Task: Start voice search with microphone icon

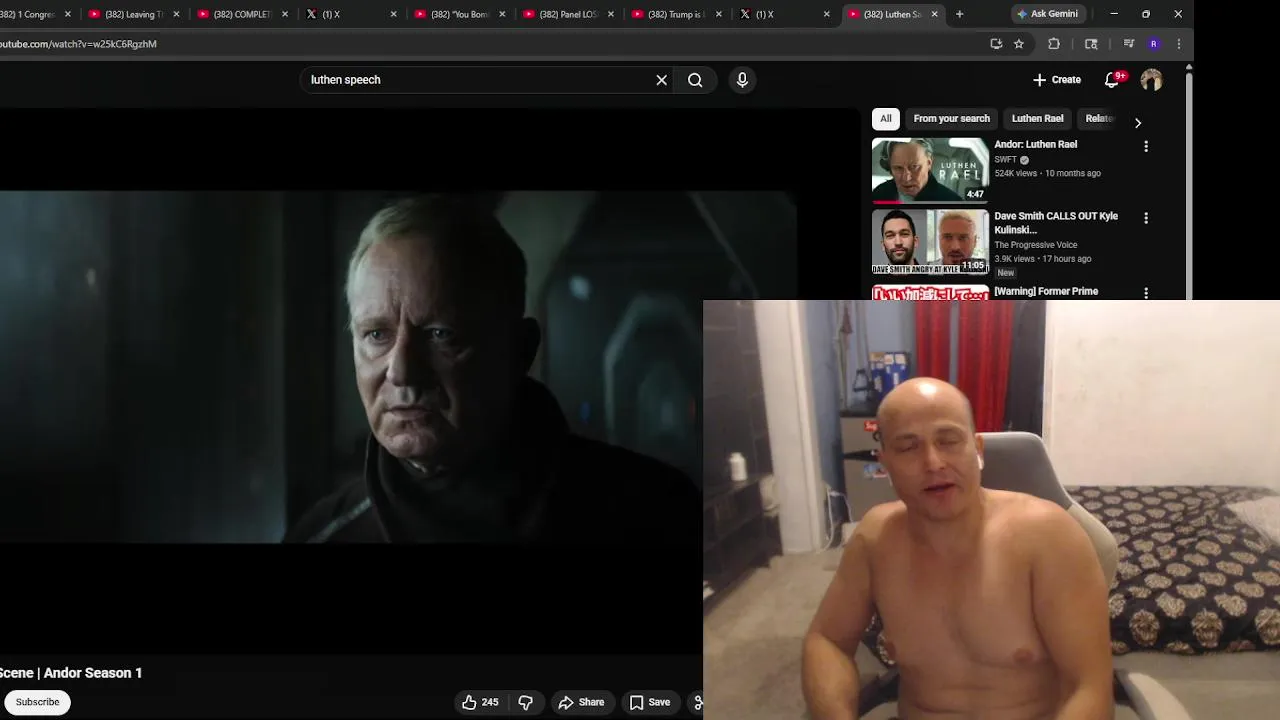Action: tap(742, 80)
